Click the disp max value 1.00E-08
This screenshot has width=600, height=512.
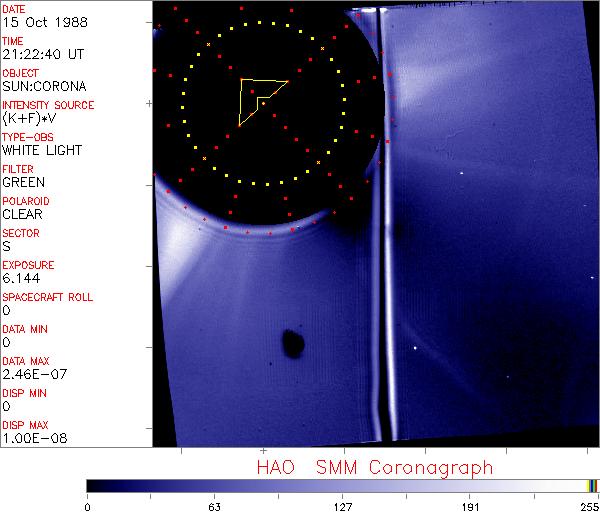pyautogui.click(x=31, y=438)
